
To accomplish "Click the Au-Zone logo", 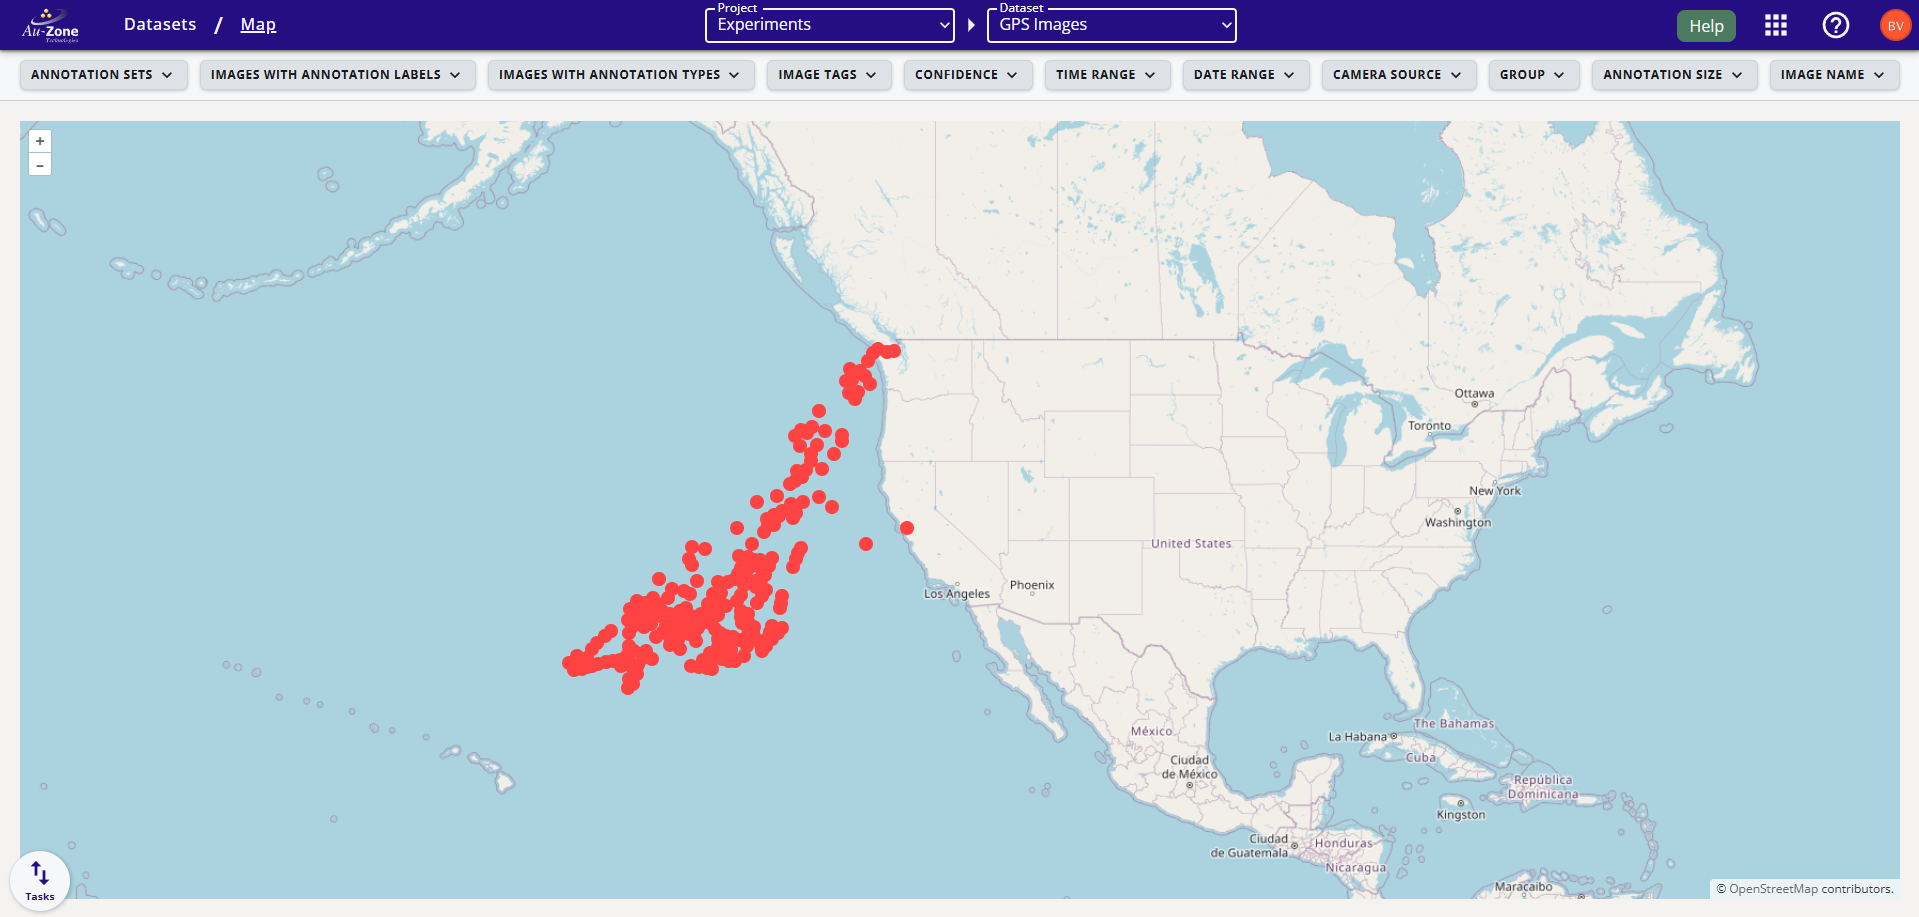I will tap(48, 23).
